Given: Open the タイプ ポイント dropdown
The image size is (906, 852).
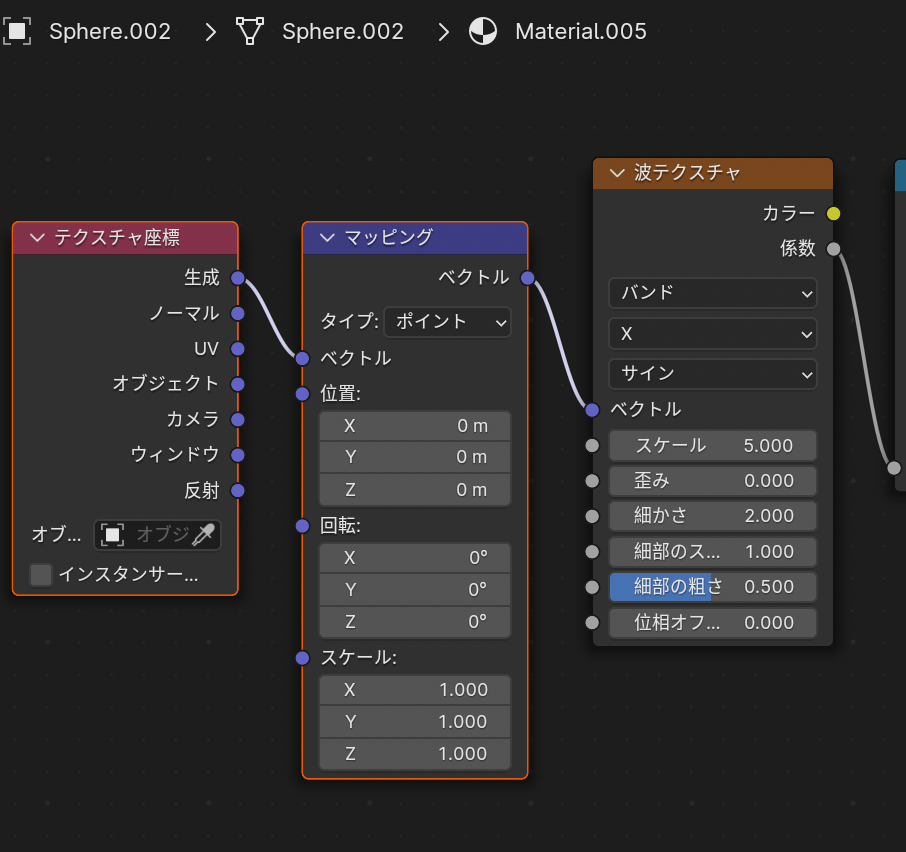Looking at the screenshot, I should 447,322.
